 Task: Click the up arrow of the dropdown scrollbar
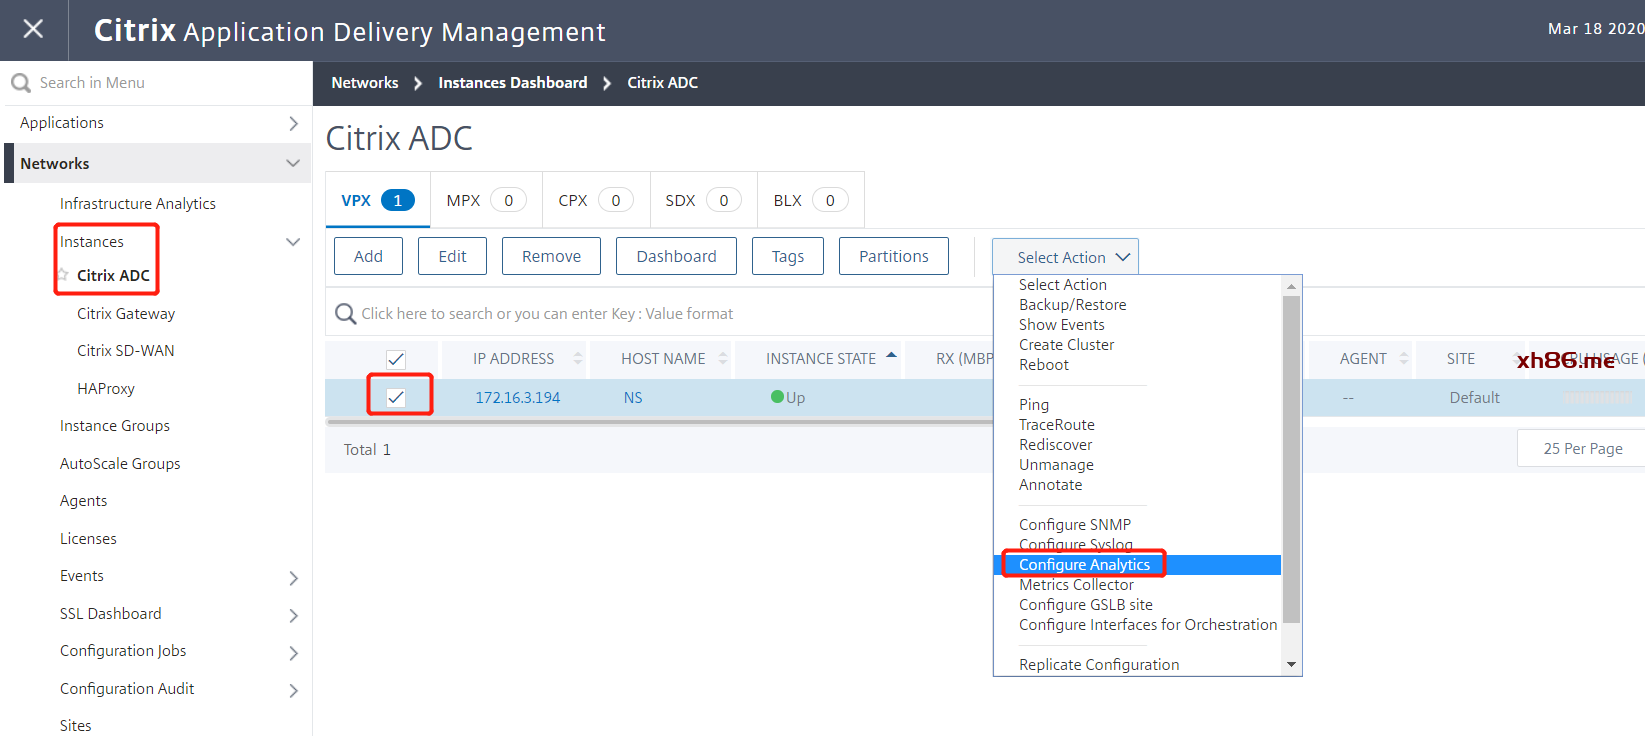1291,286
